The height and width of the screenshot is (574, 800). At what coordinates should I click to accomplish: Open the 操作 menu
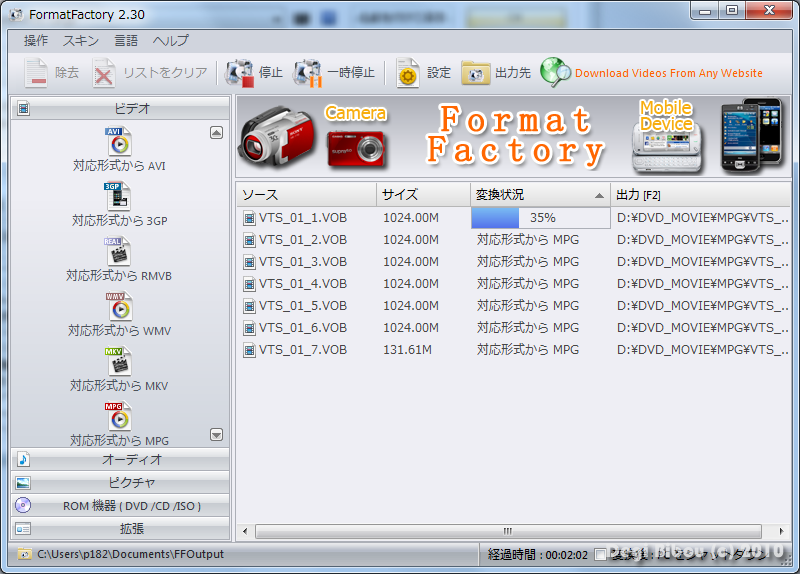[x=36, y=41]
